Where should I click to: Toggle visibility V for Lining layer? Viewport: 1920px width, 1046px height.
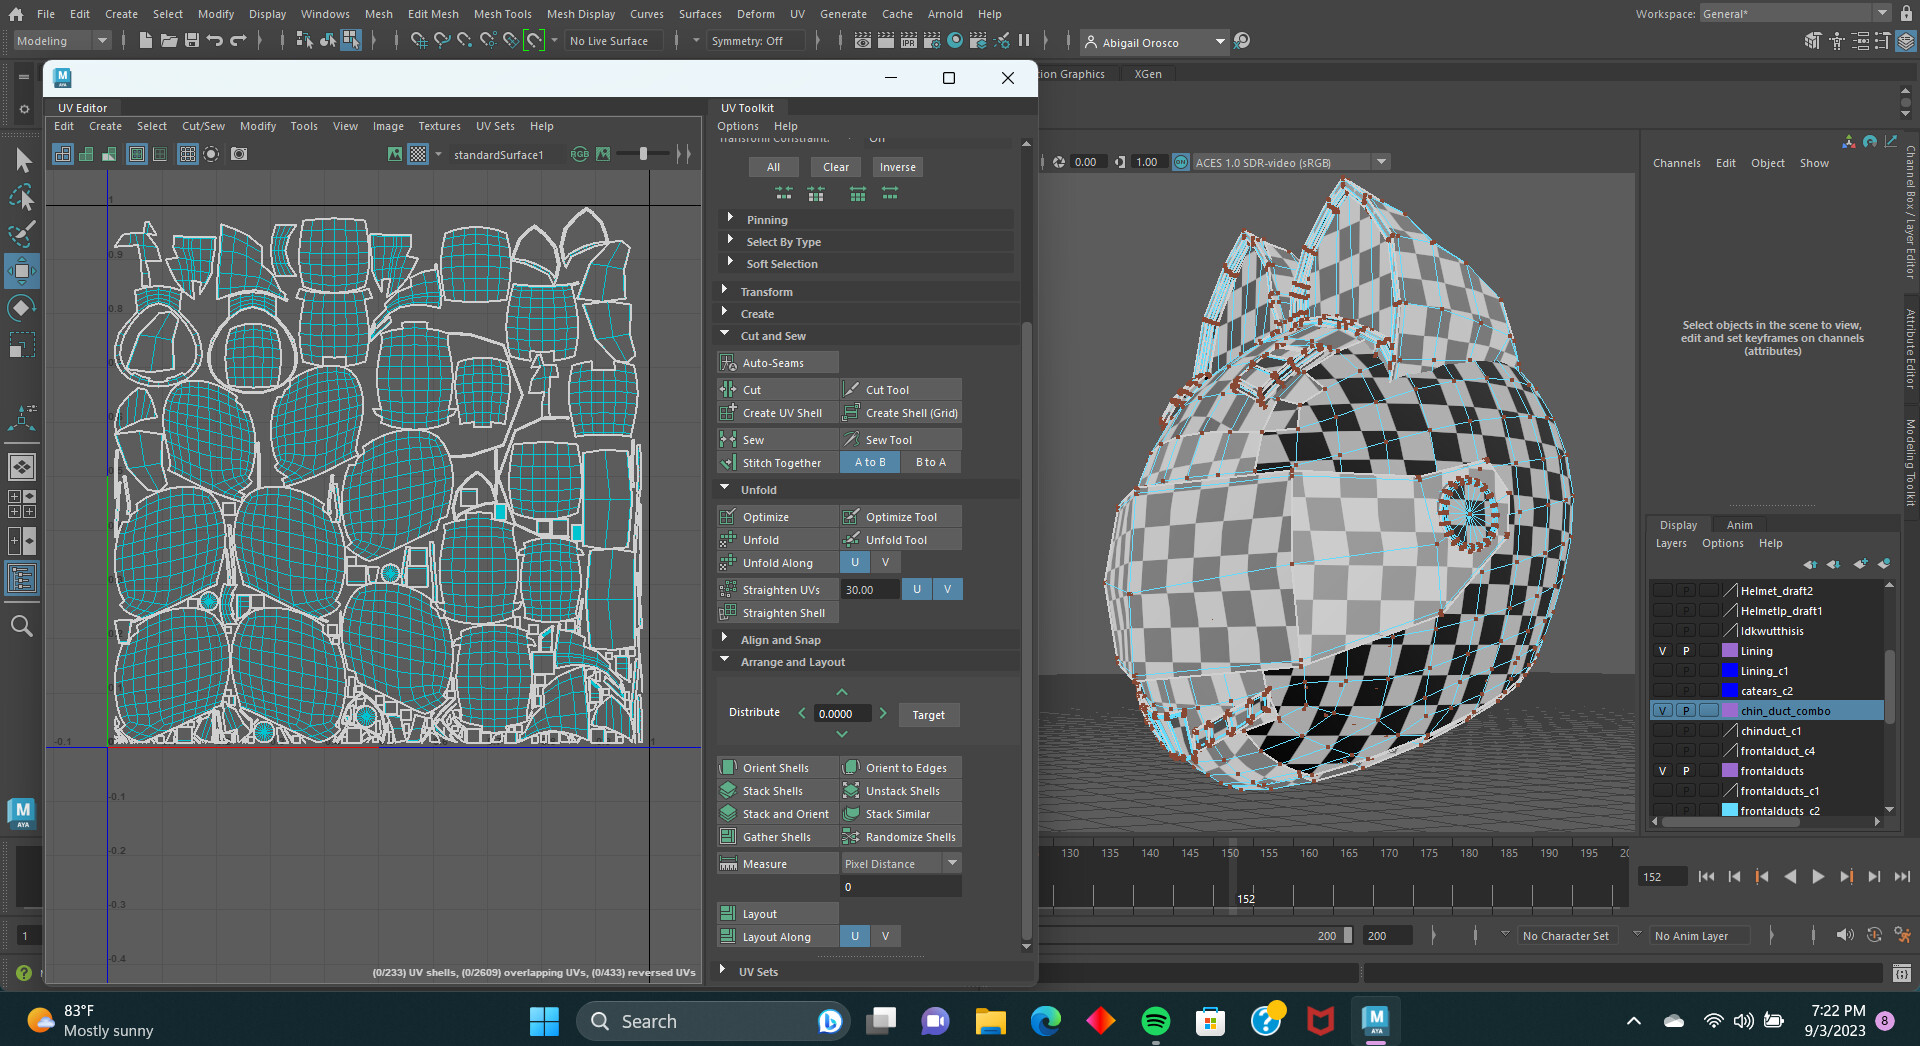click(1662, 651)
